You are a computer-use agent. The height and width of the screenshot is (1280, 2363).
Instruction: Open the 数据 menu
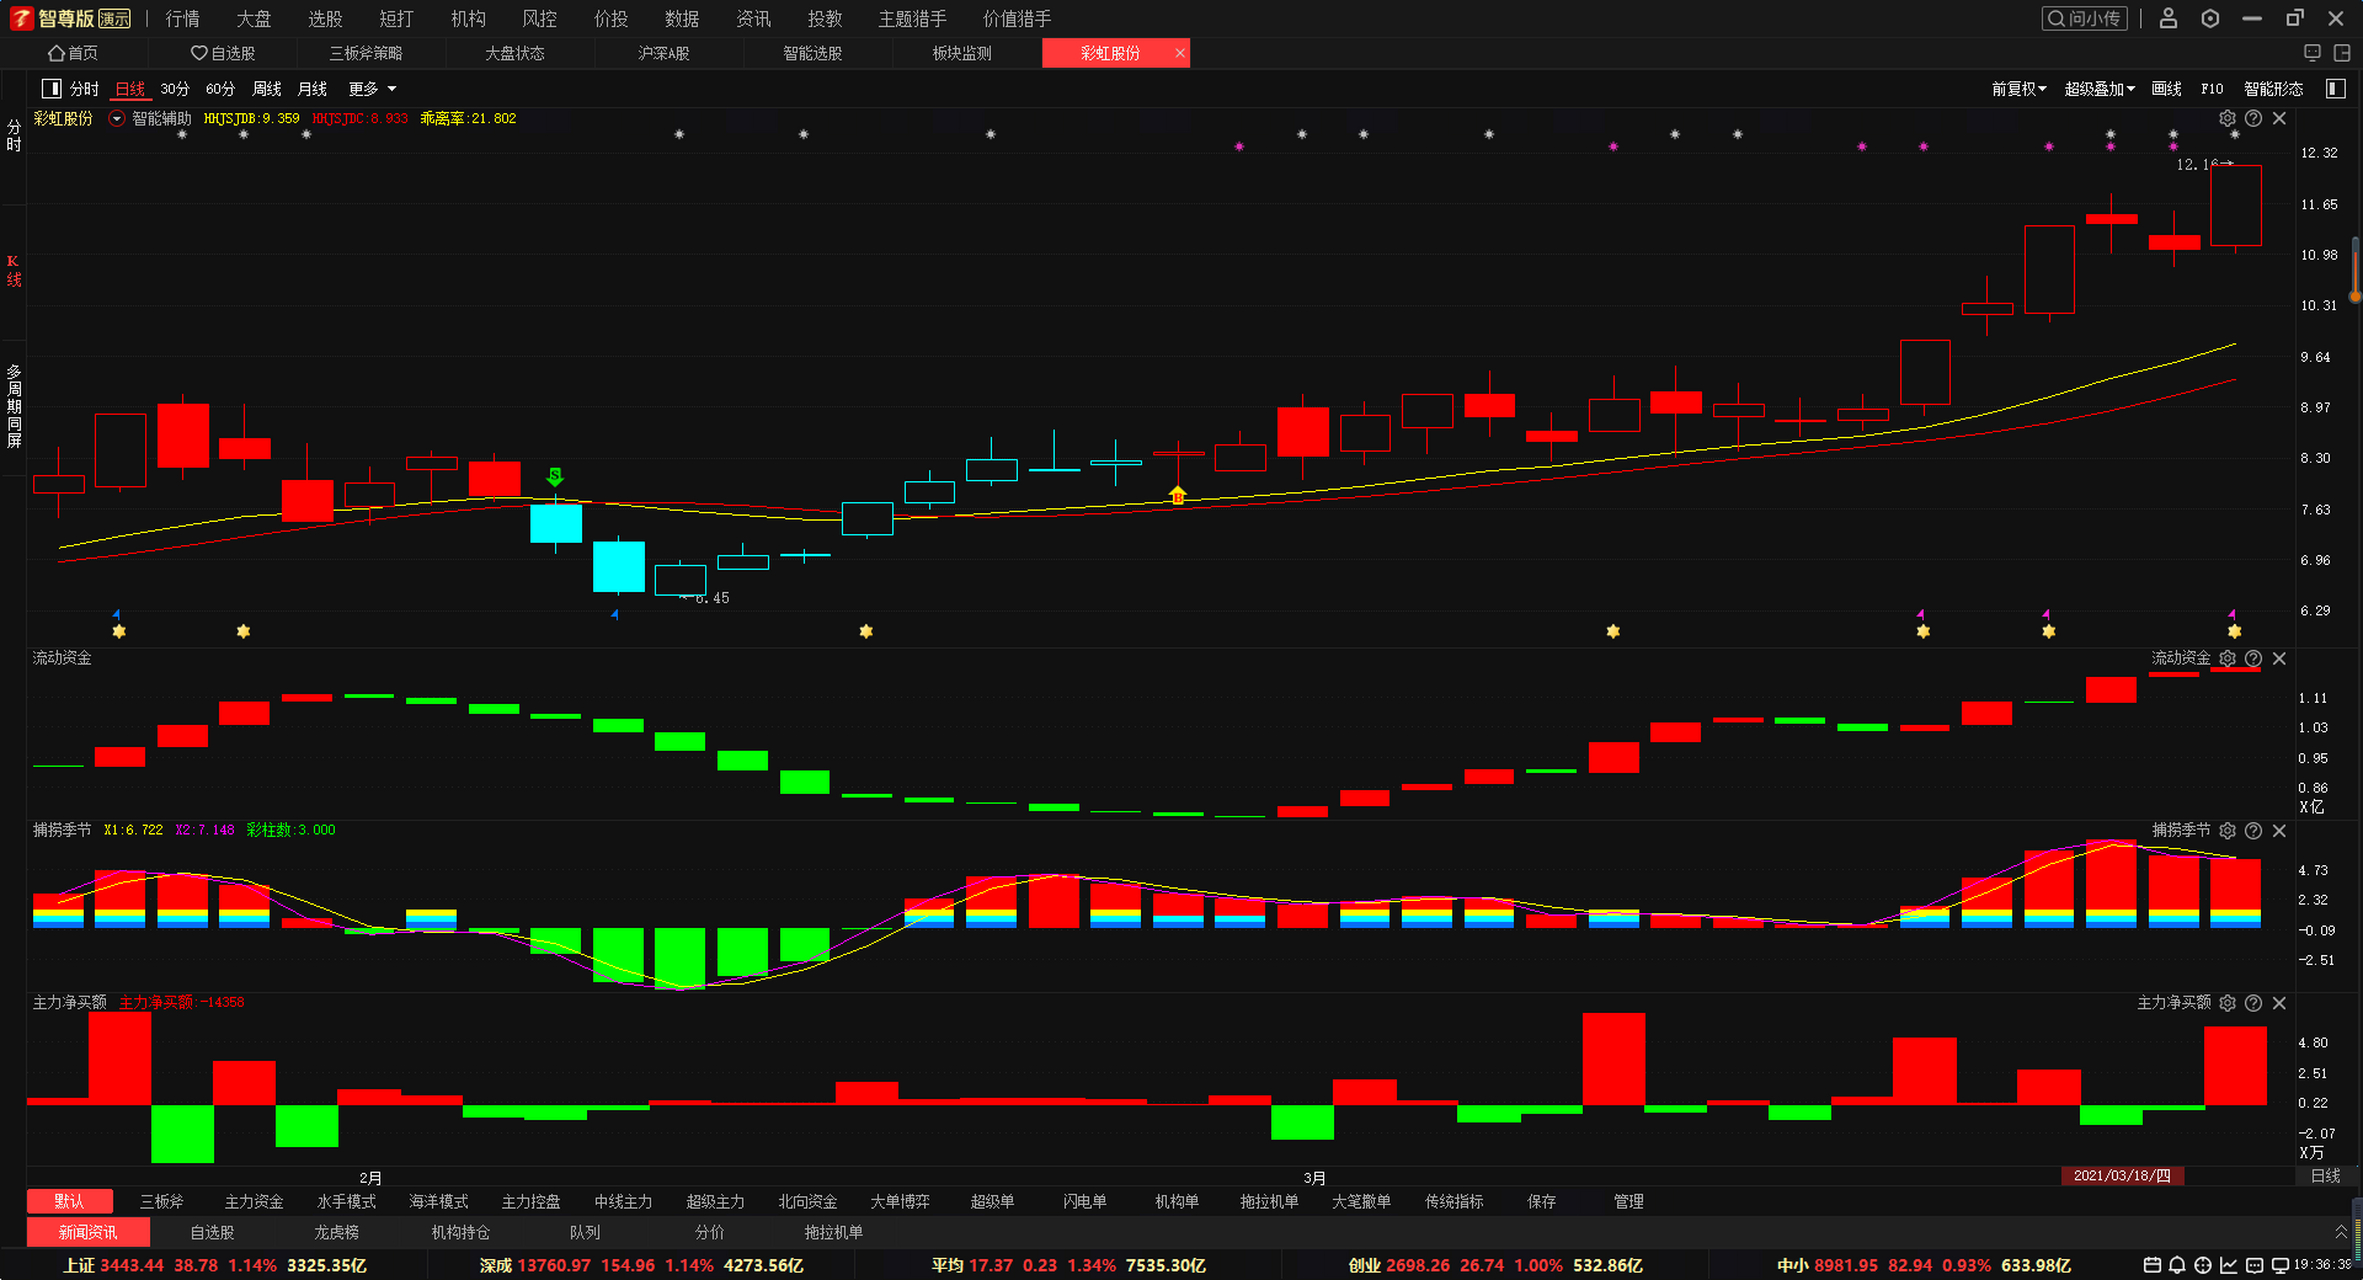pos(681,18)
